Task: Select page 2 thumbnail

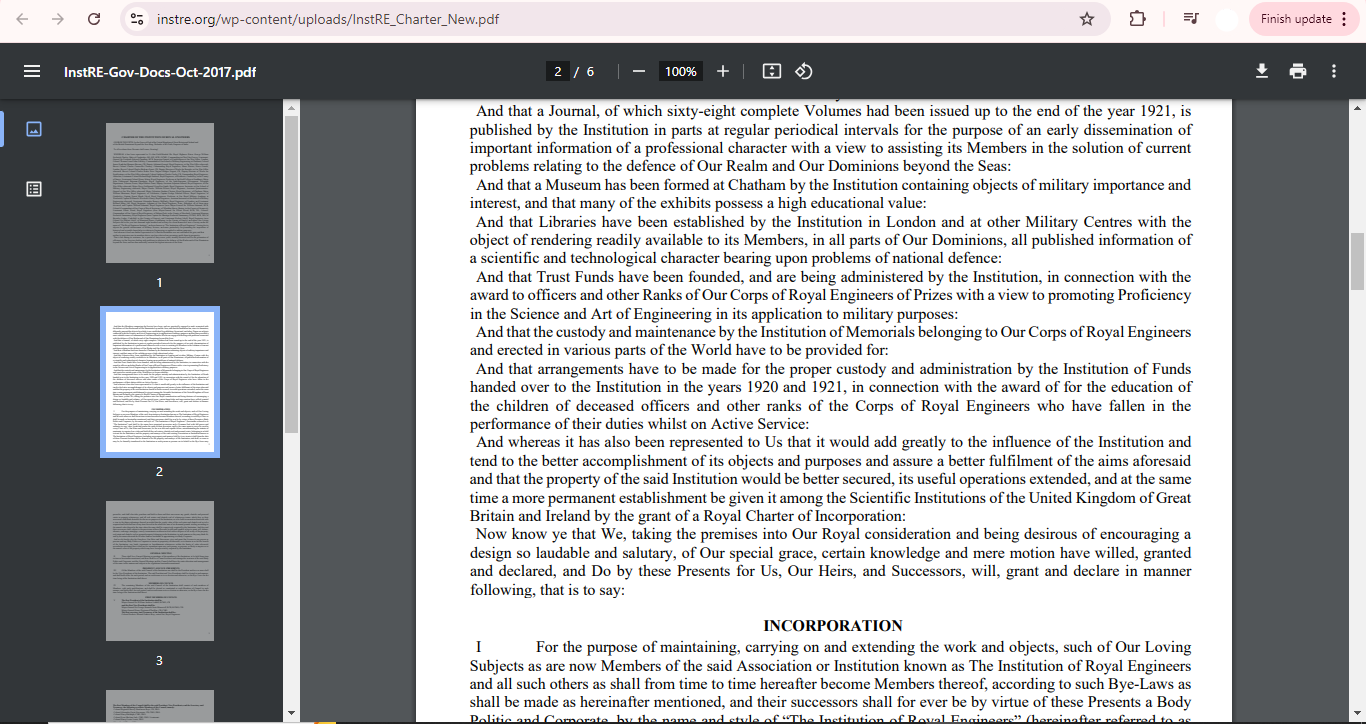Action: tap(160, 382)
